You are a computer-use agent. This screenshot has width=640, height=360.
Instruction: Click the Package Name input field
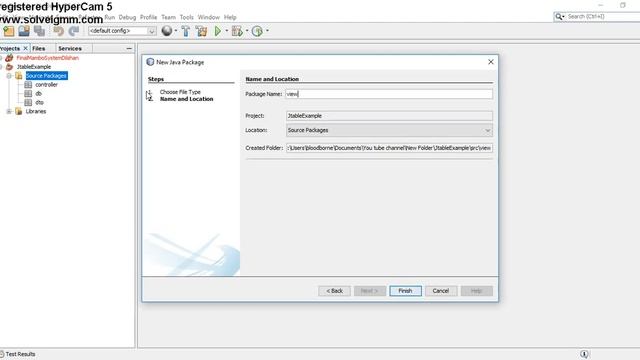(389, 94)
